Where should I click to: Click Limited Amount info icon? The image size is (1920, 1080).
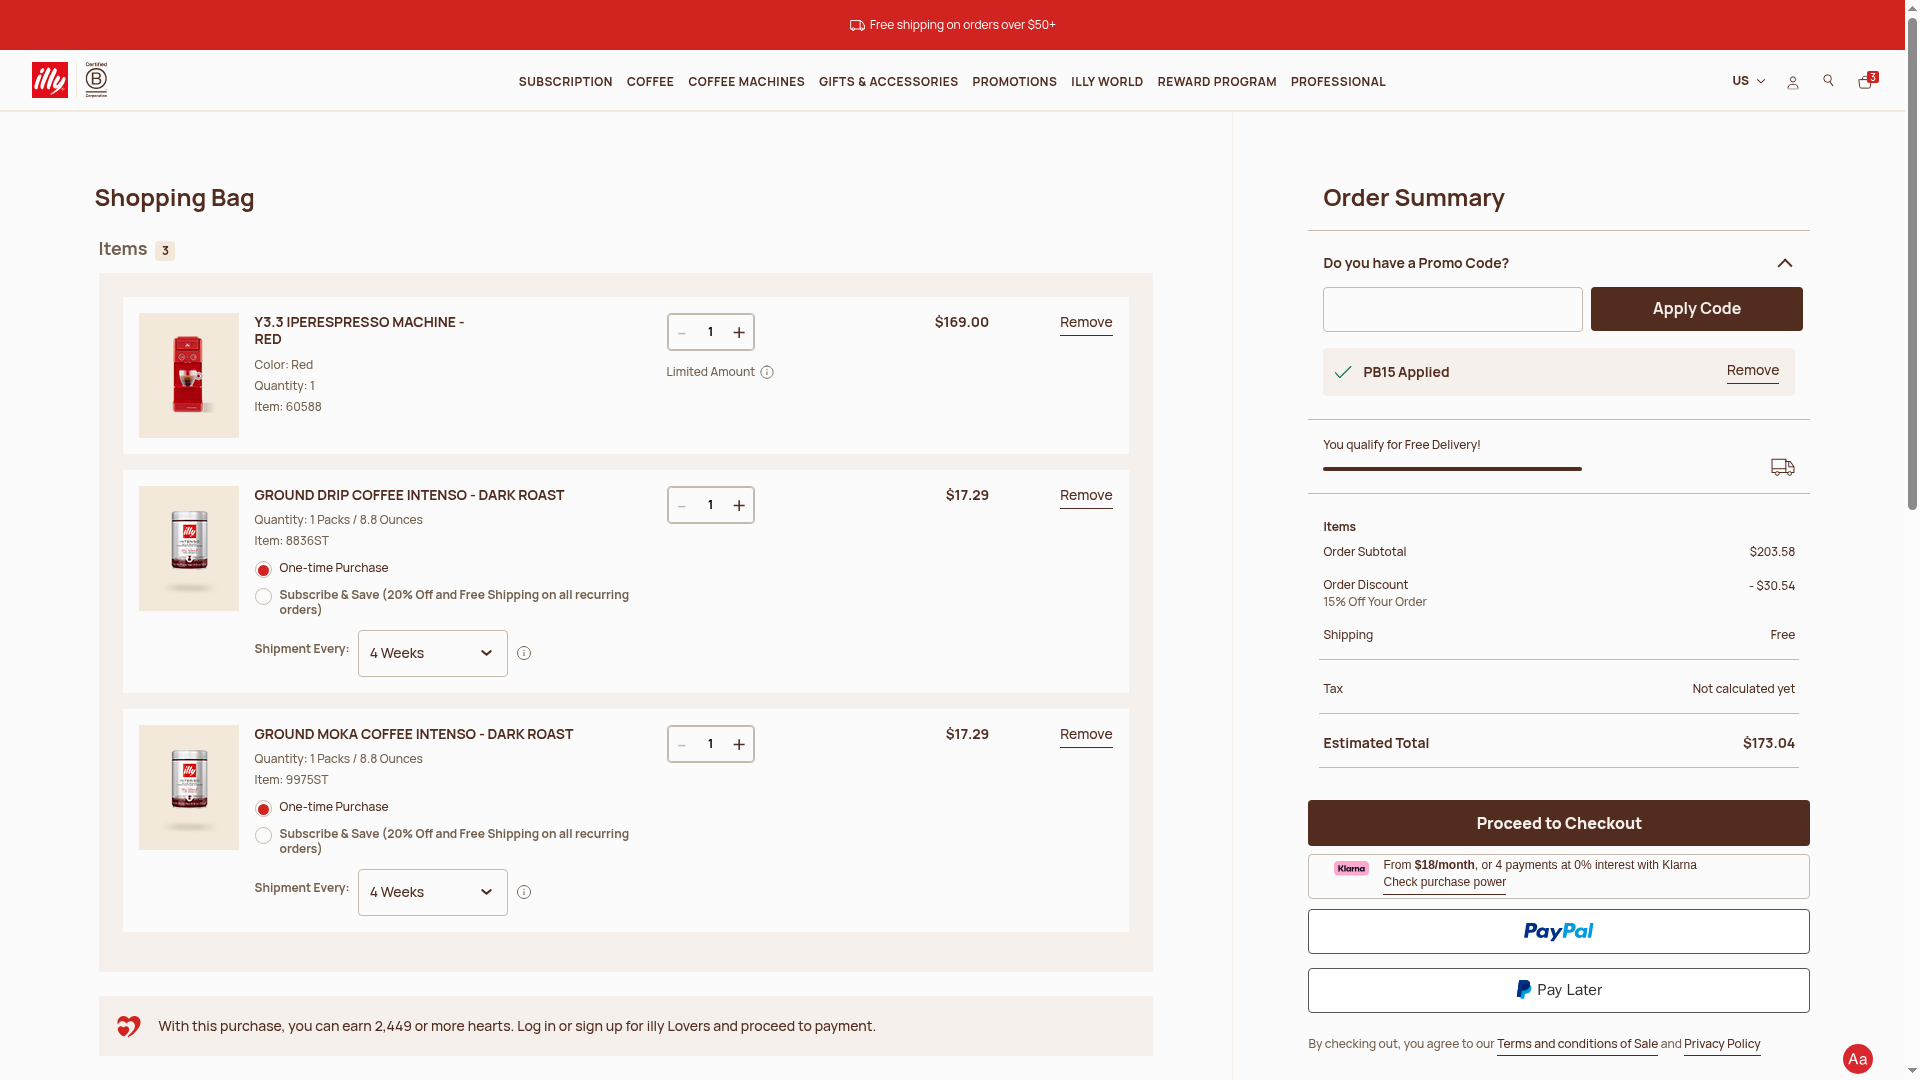point(767,373)
